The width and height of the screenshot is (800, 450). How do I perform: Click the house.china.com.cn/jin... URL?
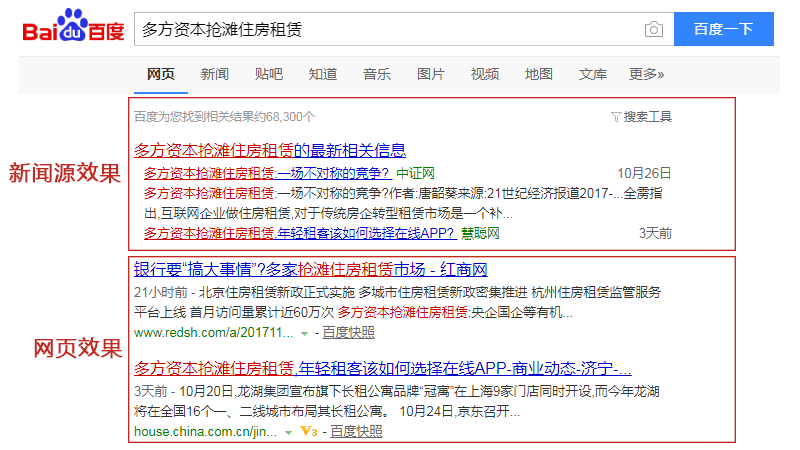[205, 432]
